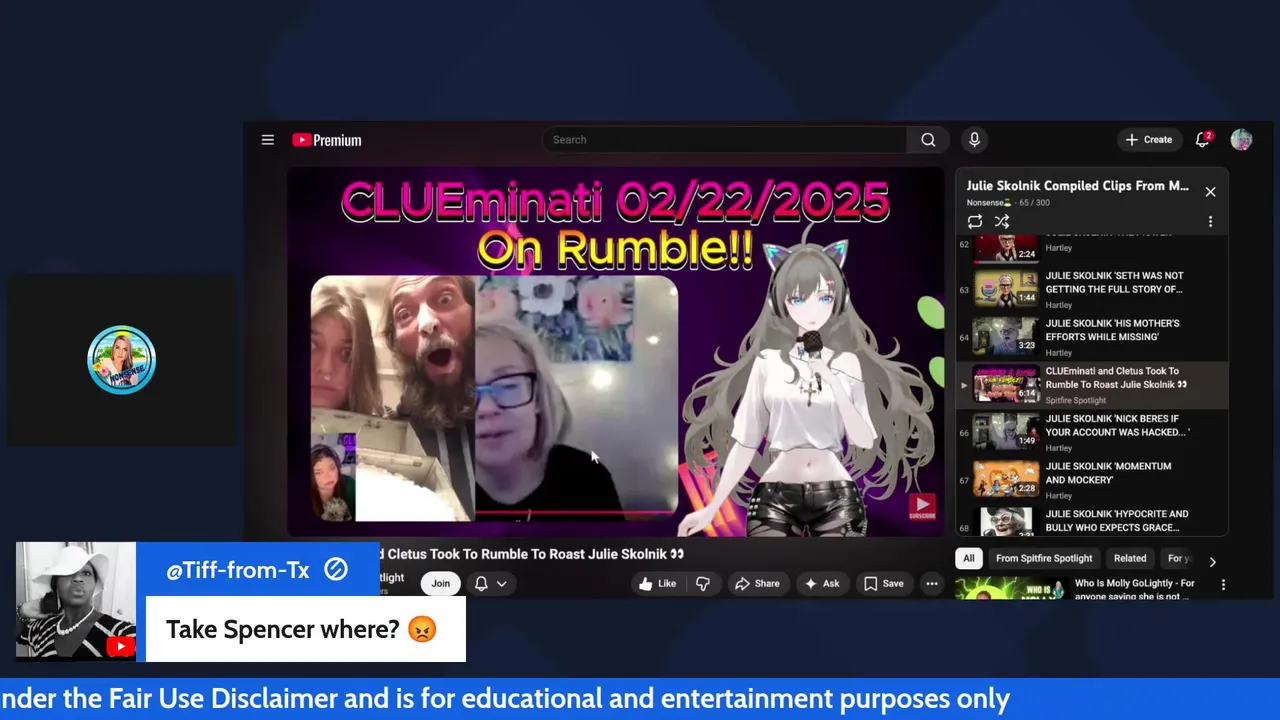
Task: Play 'NICK BERES IF YOUR ACCOUNT WAS HACKED' video
Action: click(x=1117, y=425)
